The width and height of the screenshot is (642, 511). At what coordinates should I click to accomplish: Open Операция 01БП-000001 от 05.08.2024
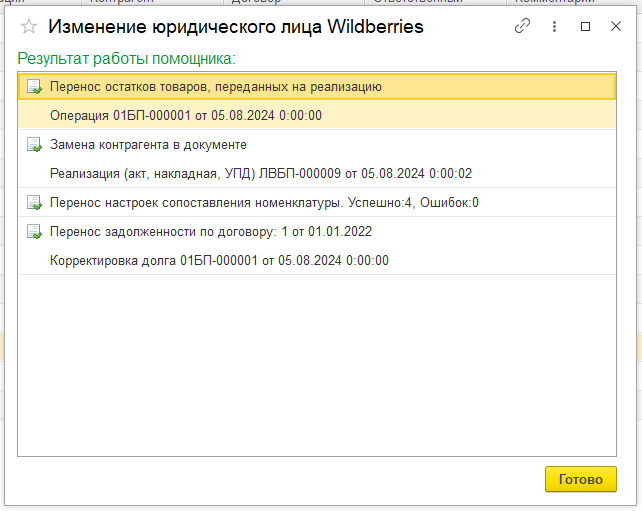186,115
